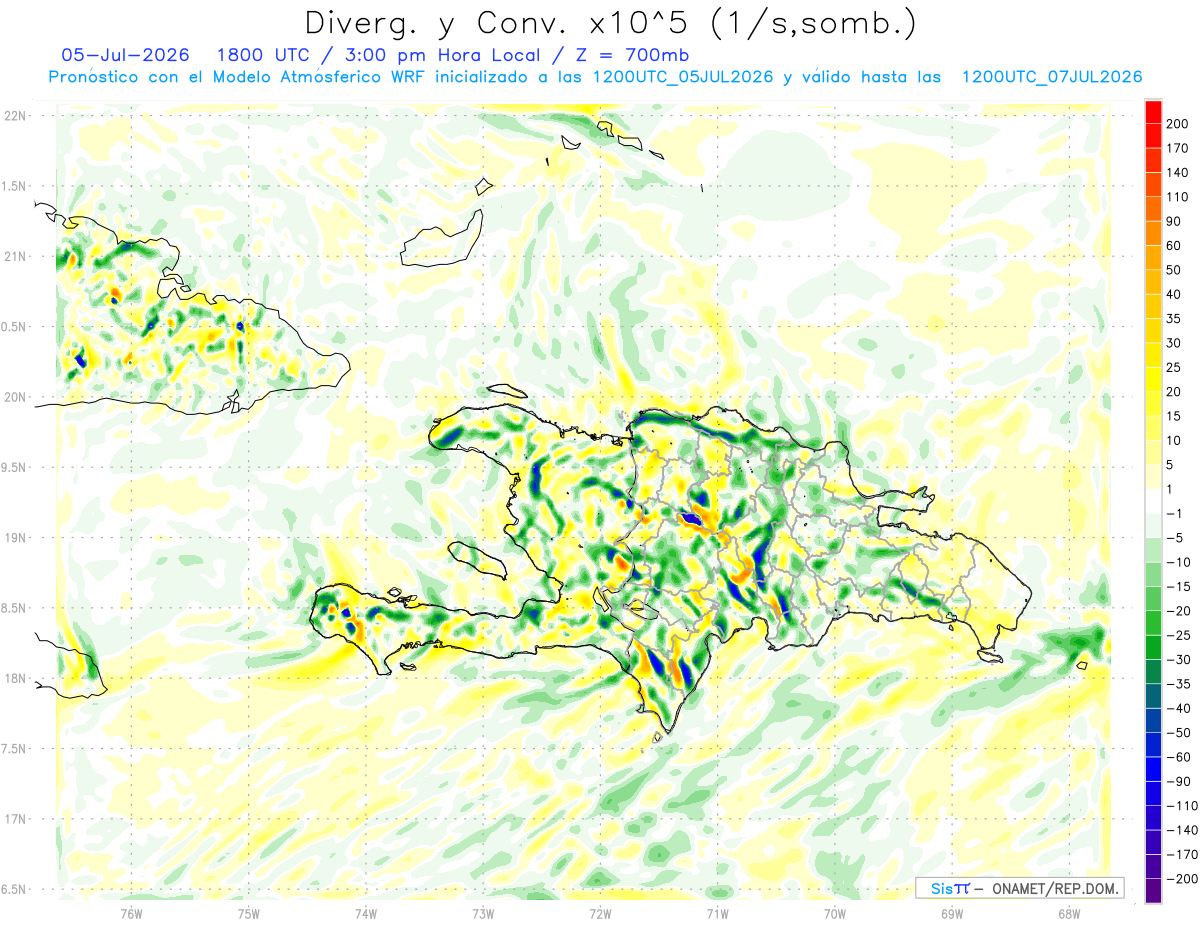Click the '18N' latitude label
This screenshot has height=927, width=1200.
(15, 679)
